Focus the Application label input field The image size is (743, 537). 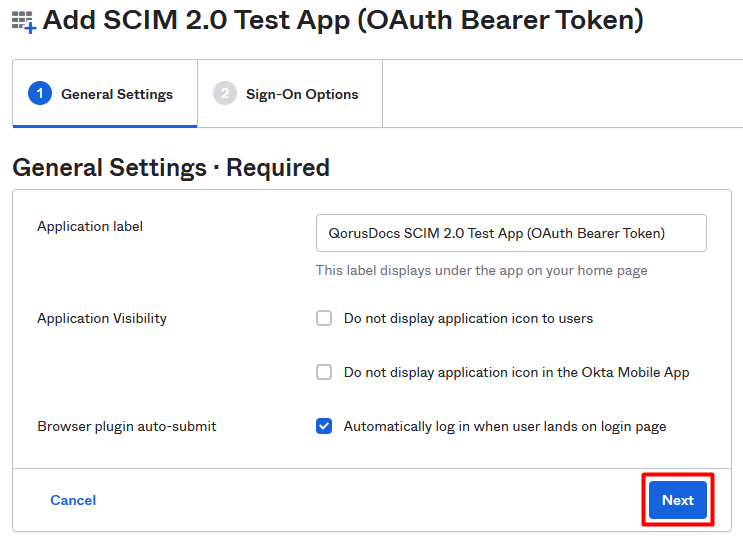511,233
